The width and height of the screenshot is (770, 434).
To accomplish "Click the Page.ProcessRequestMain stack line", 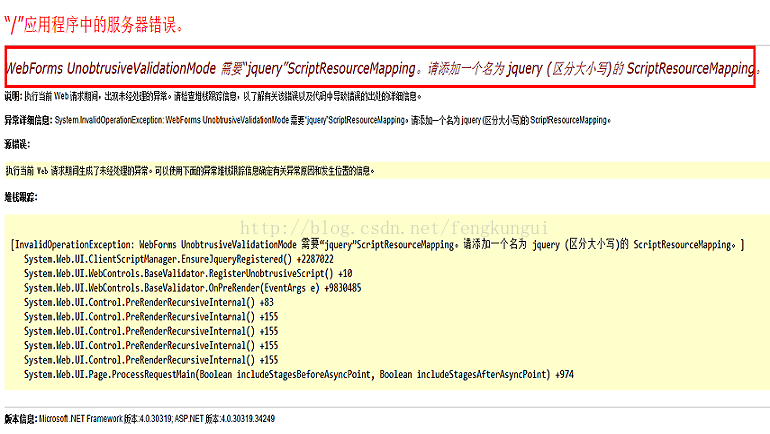I will 299,375.
